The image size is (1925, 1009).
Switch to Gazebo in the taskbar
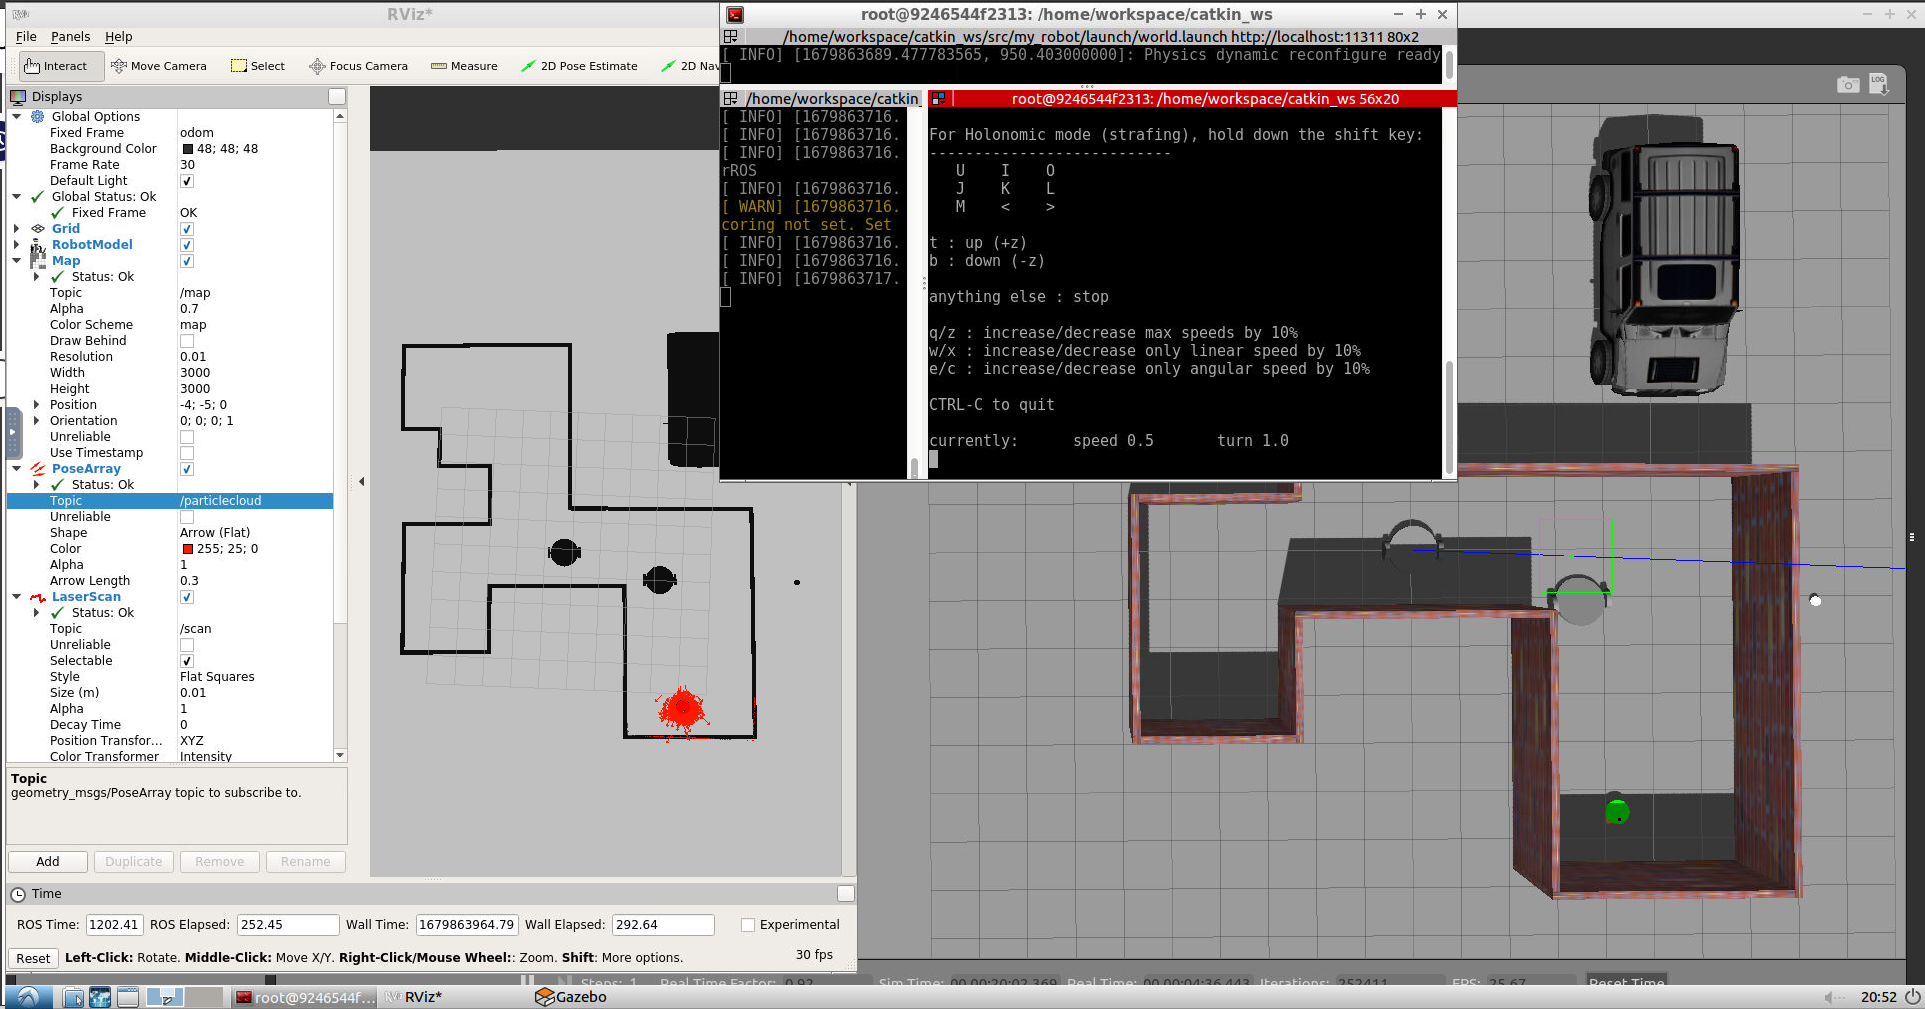point(571,997)
